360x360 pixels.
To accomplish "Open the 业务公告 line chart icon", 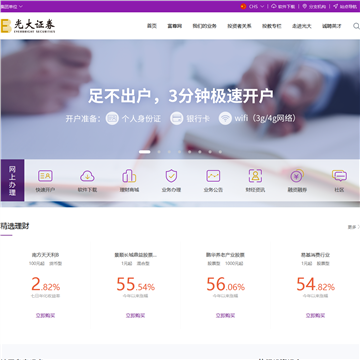I will [213, 176].
